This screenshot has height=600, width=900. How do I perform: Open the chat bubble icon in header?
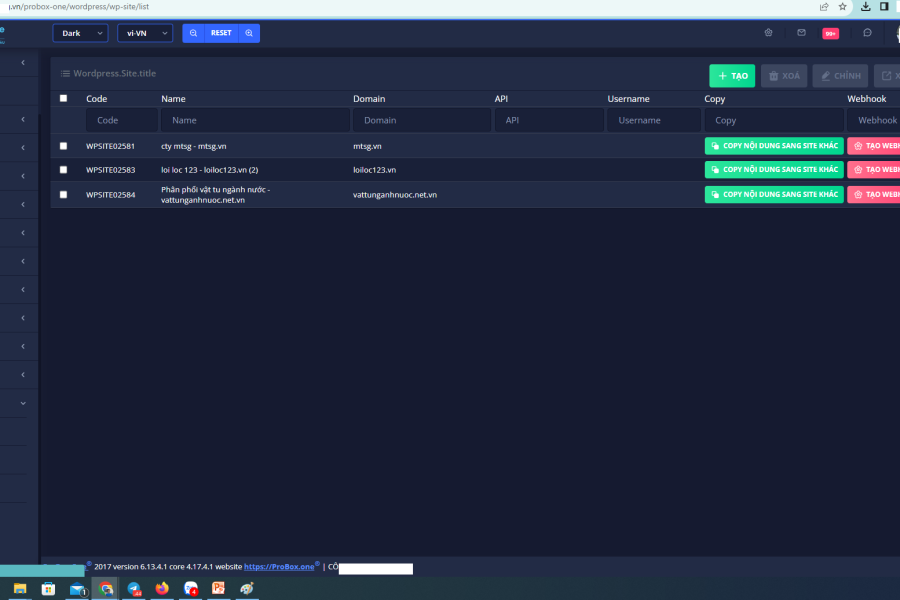[867, 33]
